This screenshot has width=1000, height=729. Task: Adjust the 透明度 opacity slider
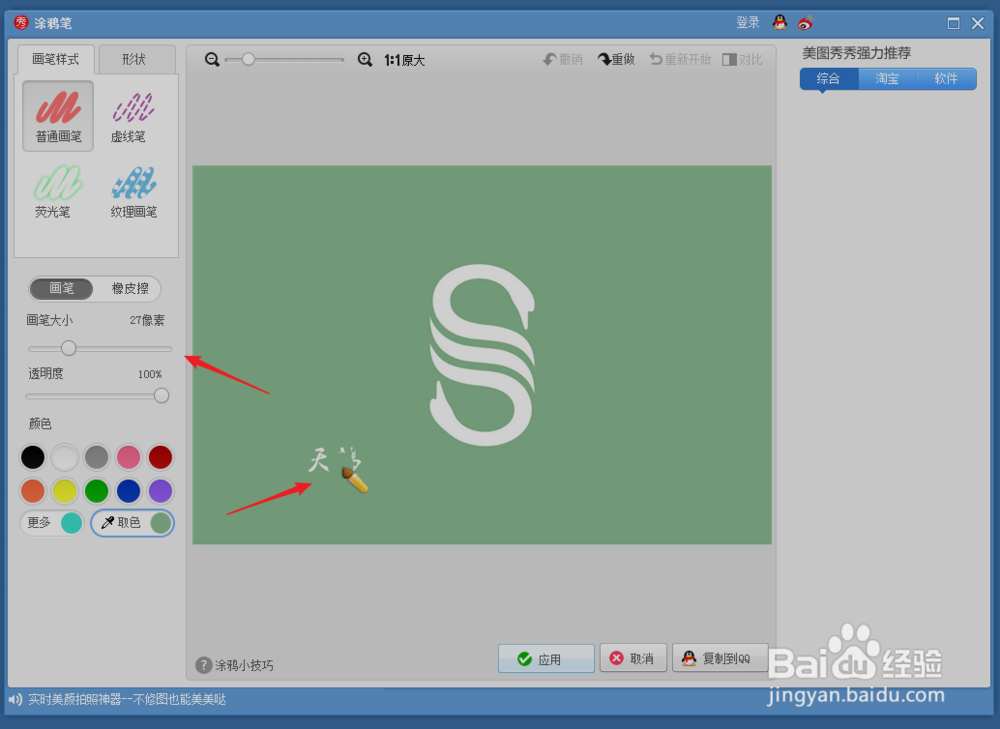click(x=161, y=395)
